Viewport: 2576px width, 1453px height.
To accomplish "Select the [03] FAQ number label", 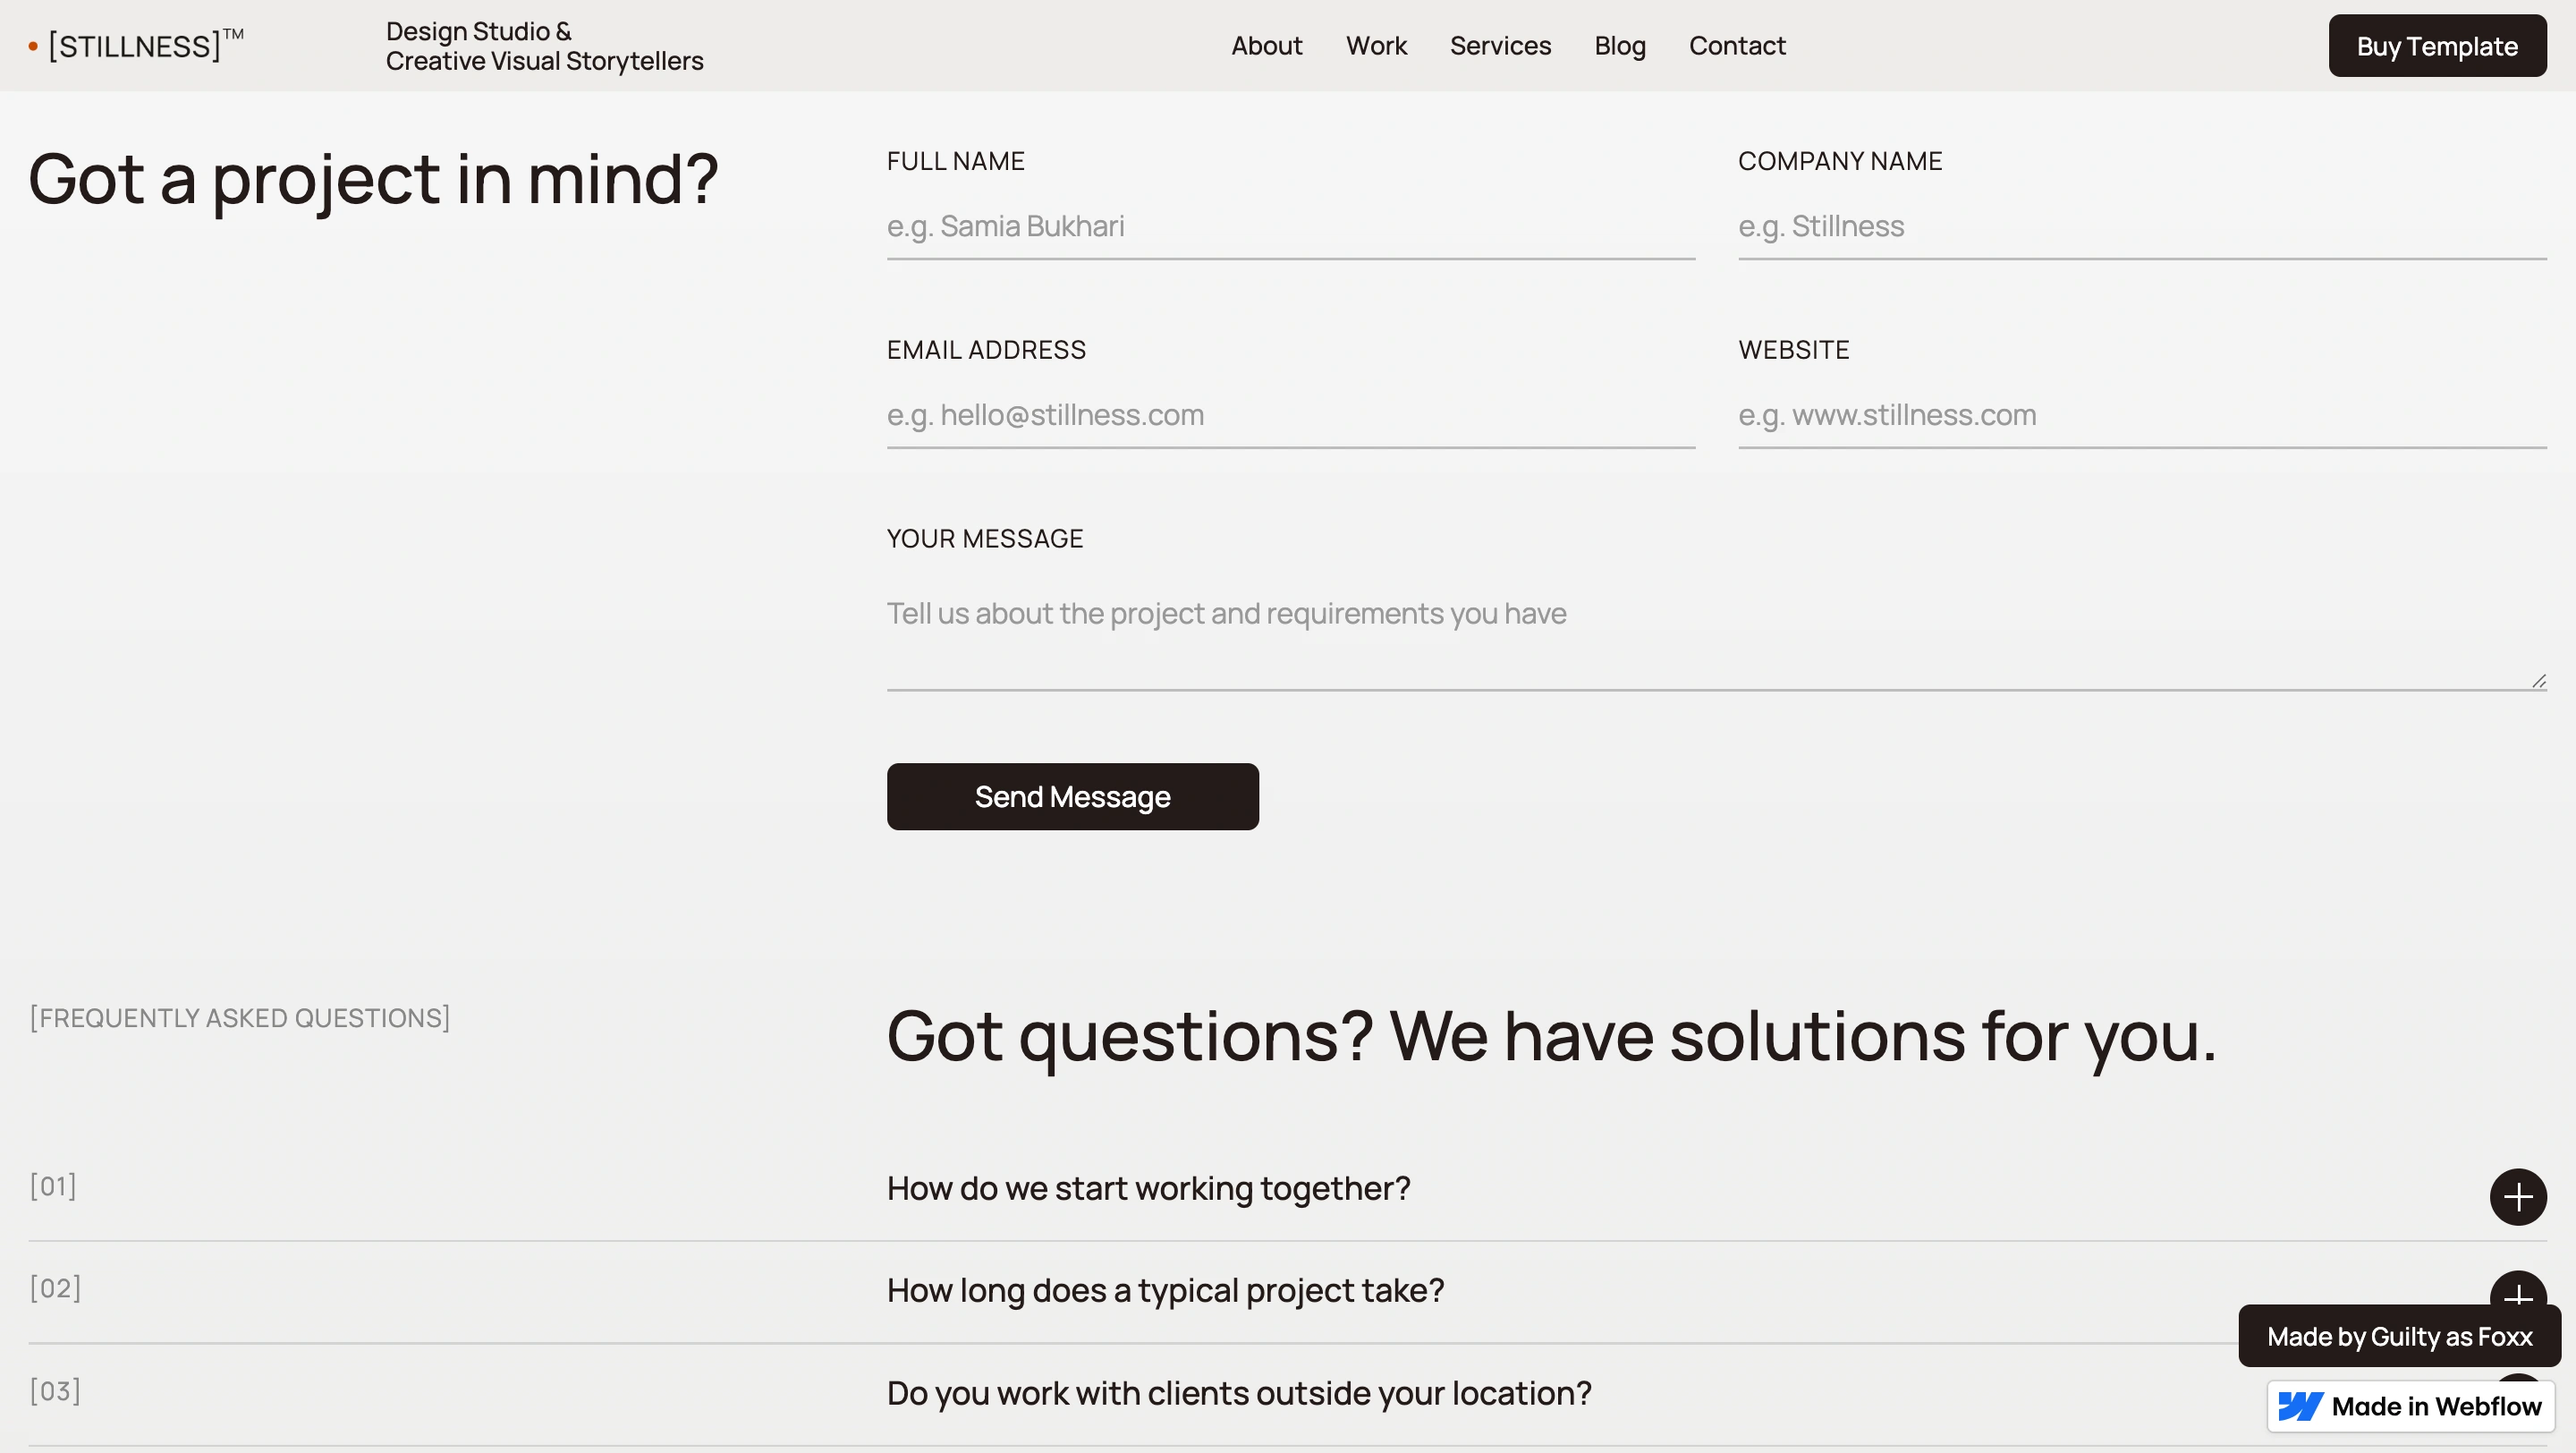I will (55, 1391).
